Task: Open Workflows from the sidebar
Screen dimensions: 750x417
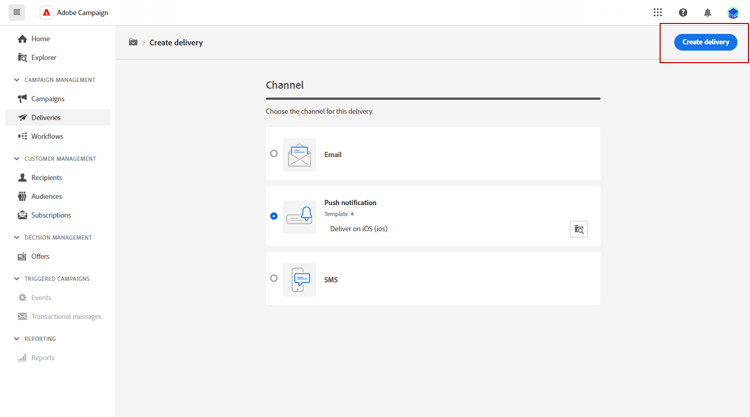Action: coord(47,136)
